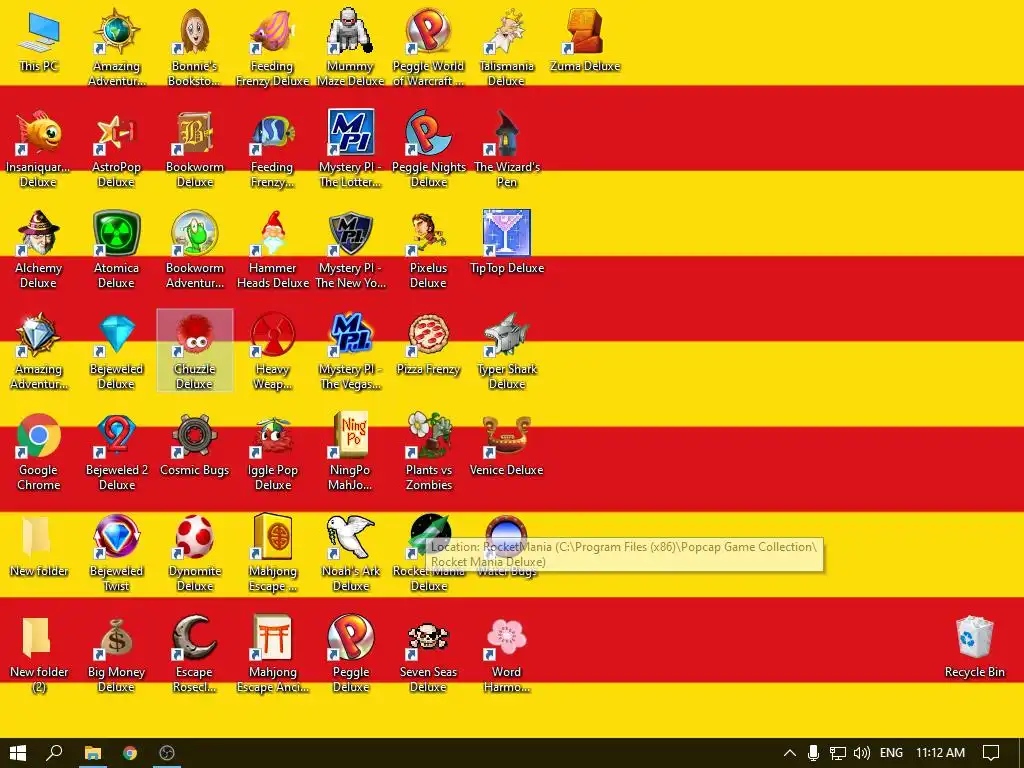This screenshot has width=1024, height=768.
Task: Select the Rocket Mania Deluxe shortcut
Action: tap(428, 553)
